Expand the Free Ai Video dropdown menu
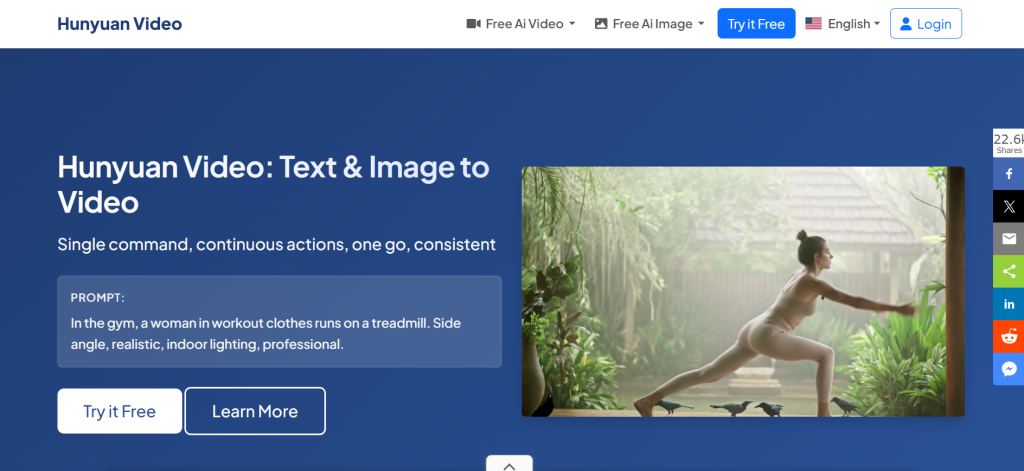Screen dimensions: 1024x471 (520, 24)
